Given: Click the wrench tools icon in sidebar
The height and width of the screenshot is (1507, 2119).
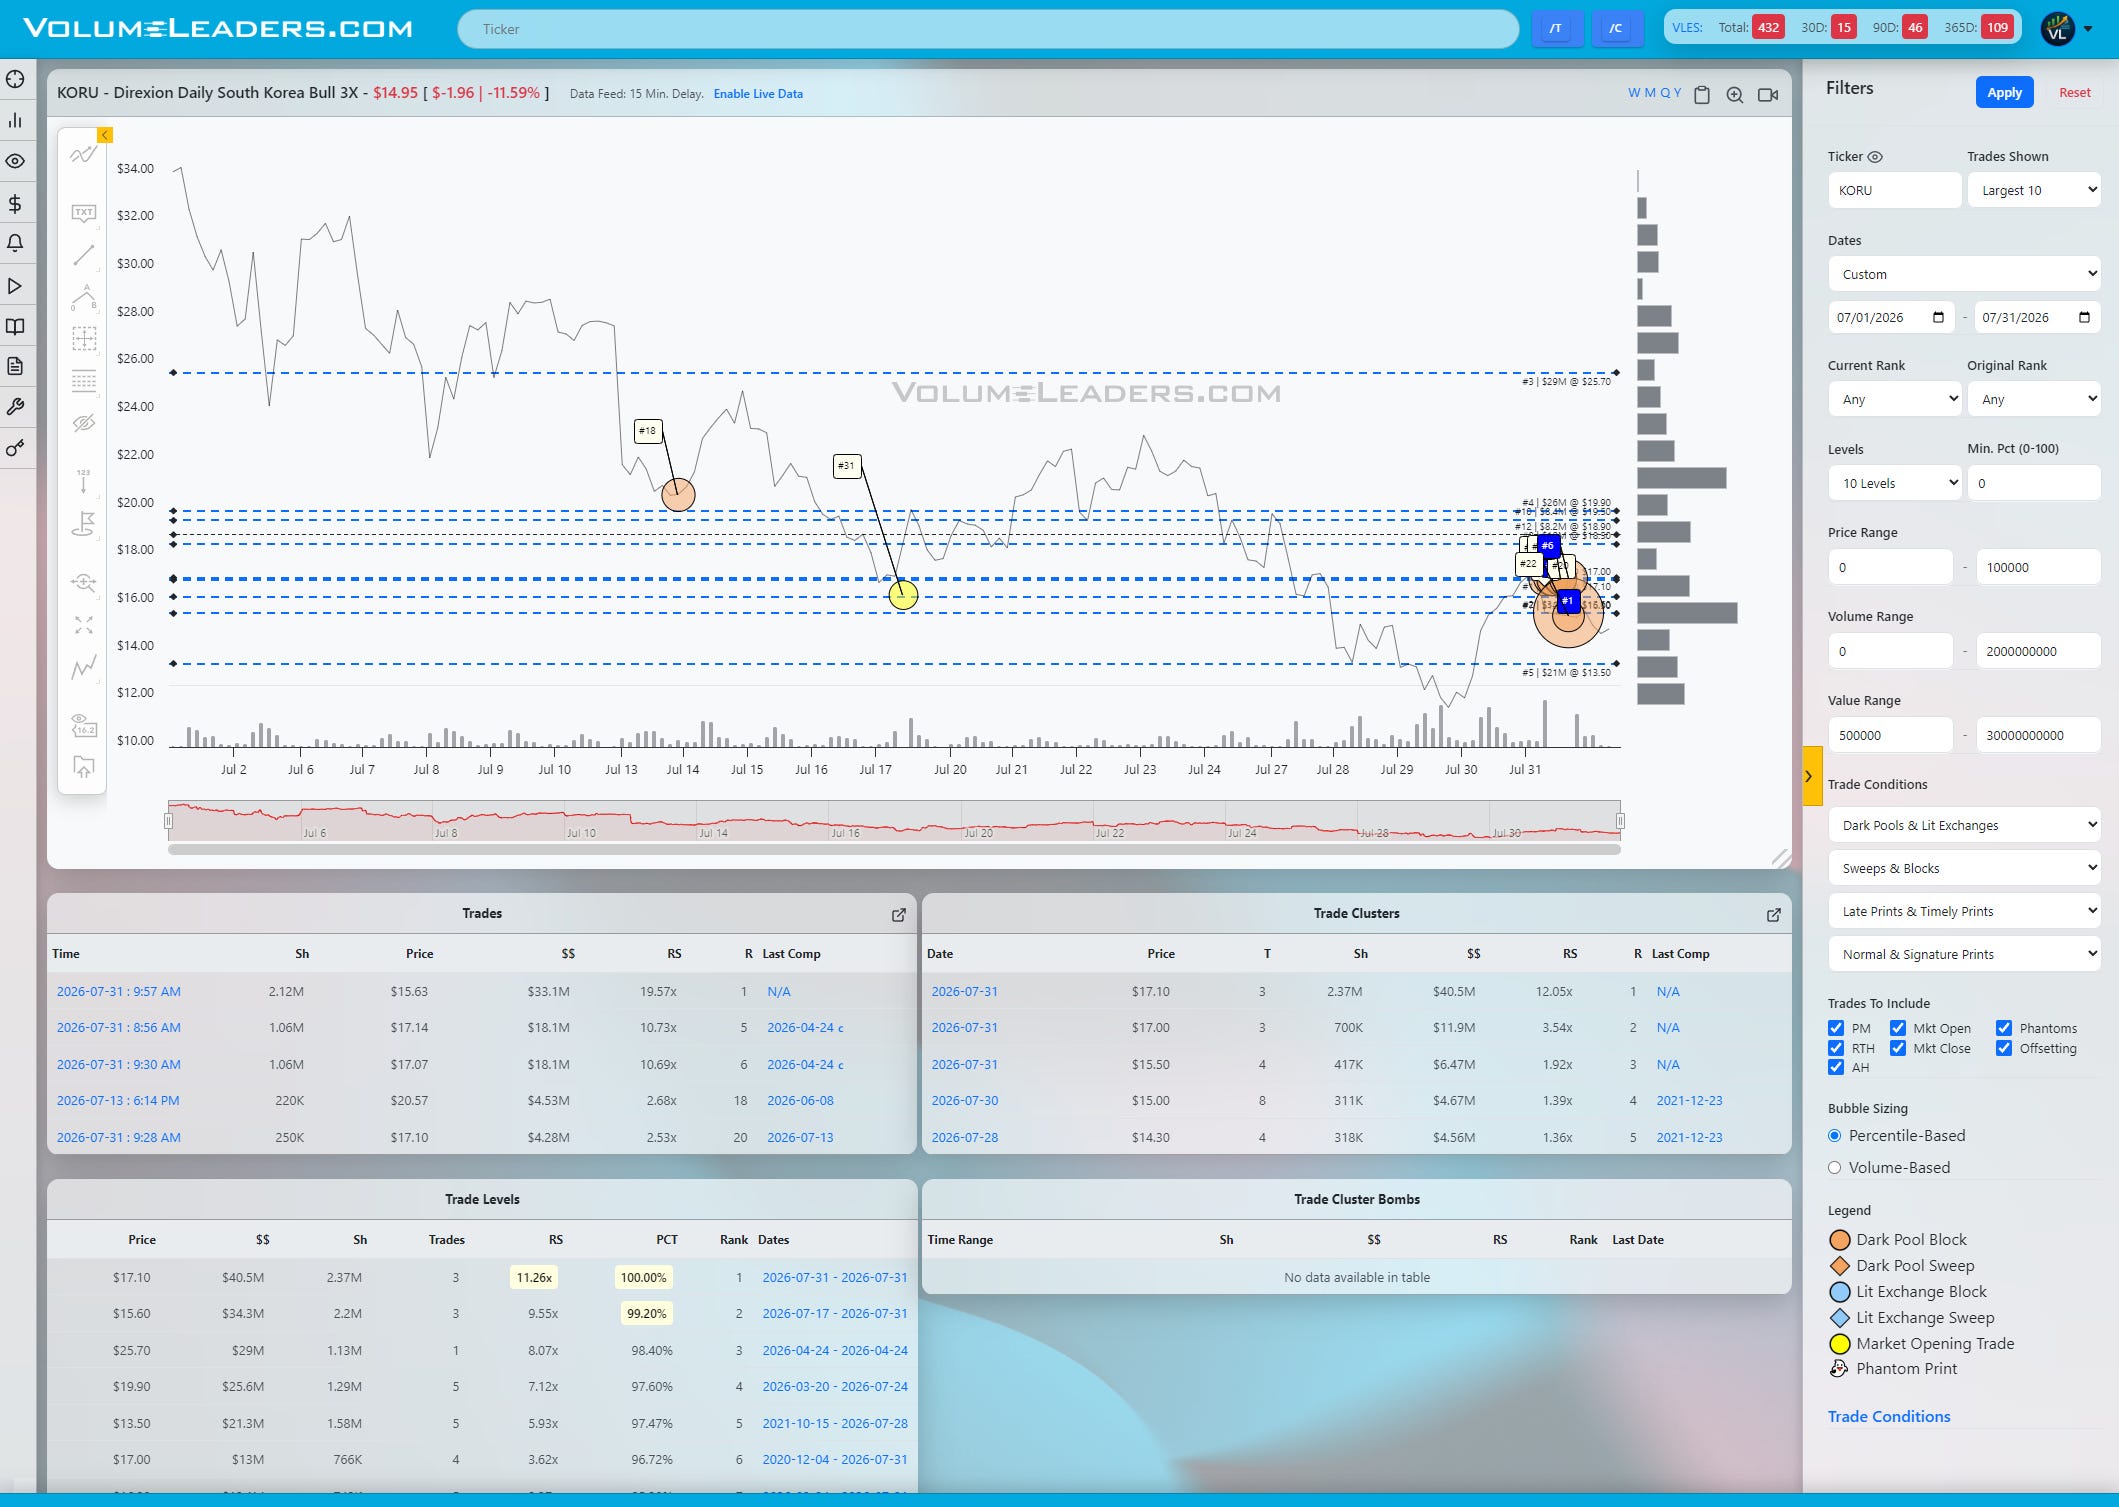Looking at the screenshot, I should point(15,407).
